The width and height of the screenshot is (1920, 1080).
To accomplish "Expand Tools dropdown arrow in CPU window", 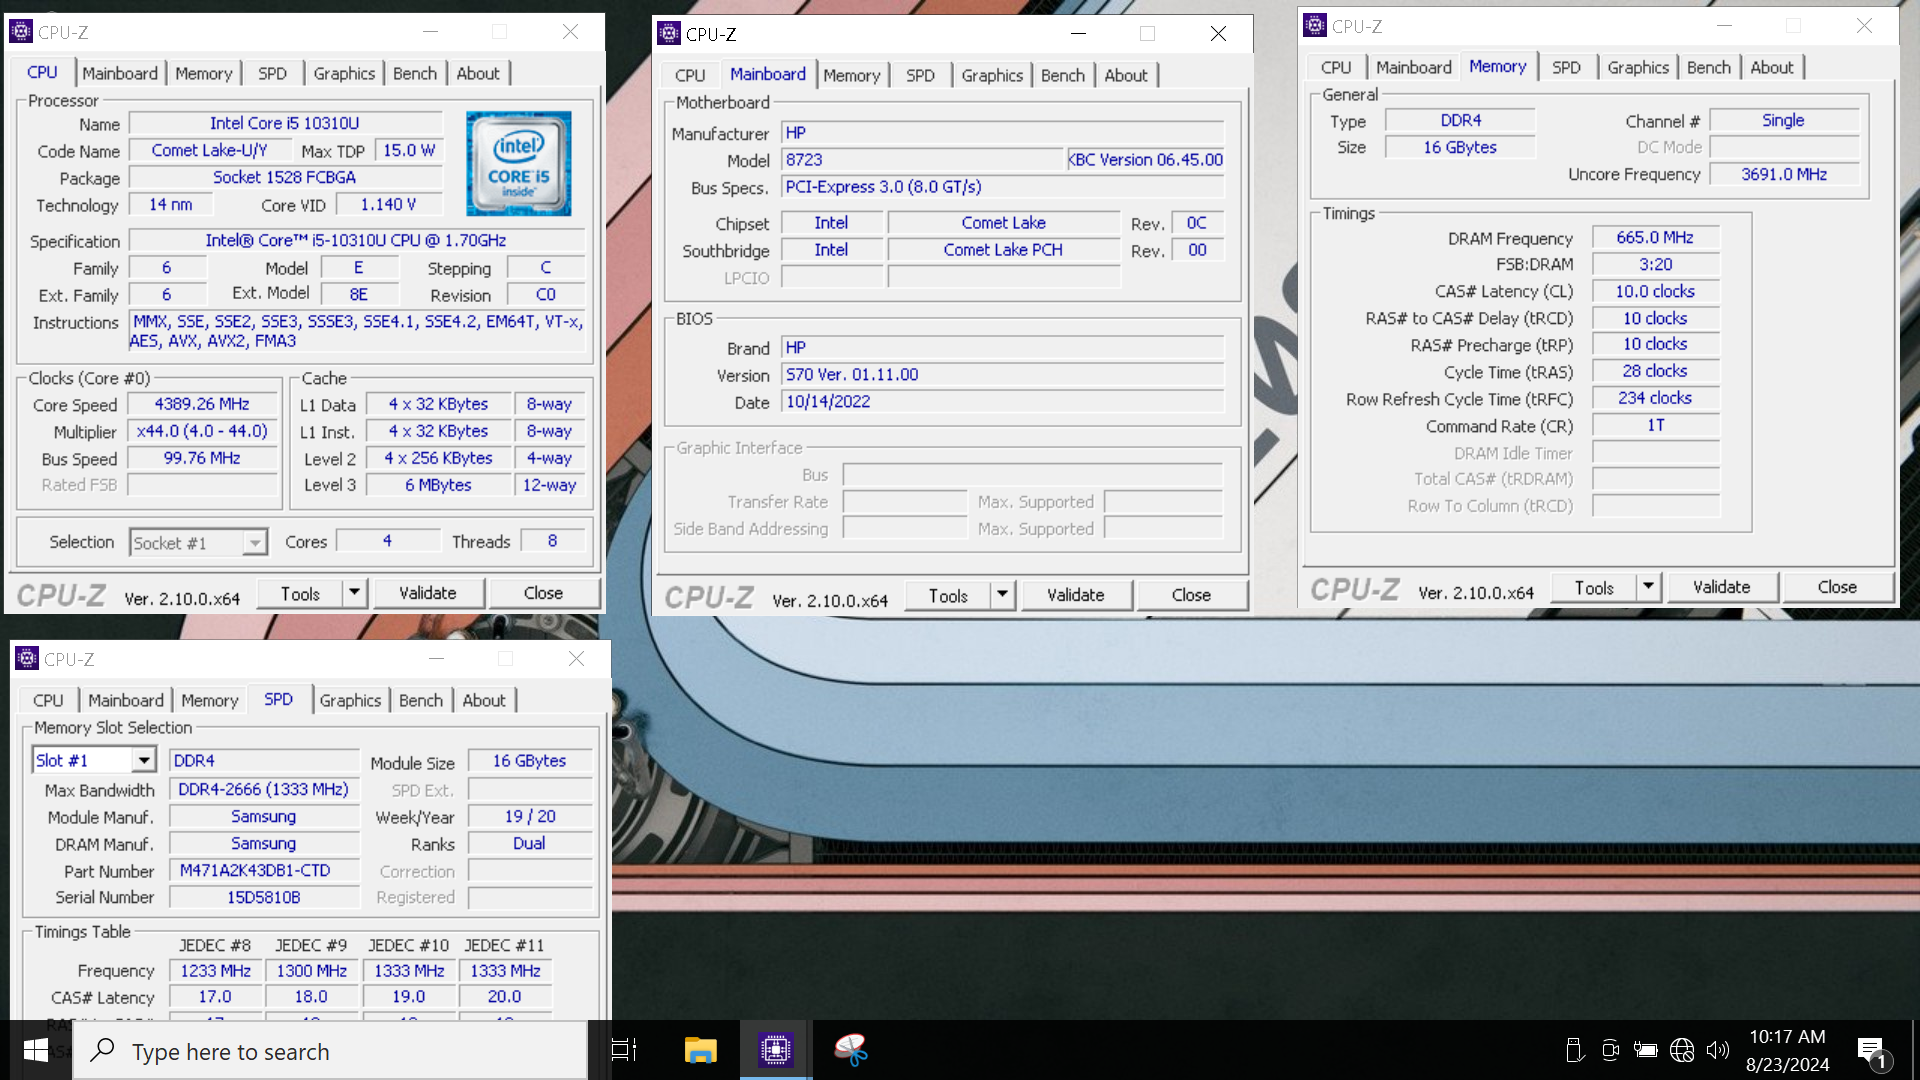I will coord(355,593).
